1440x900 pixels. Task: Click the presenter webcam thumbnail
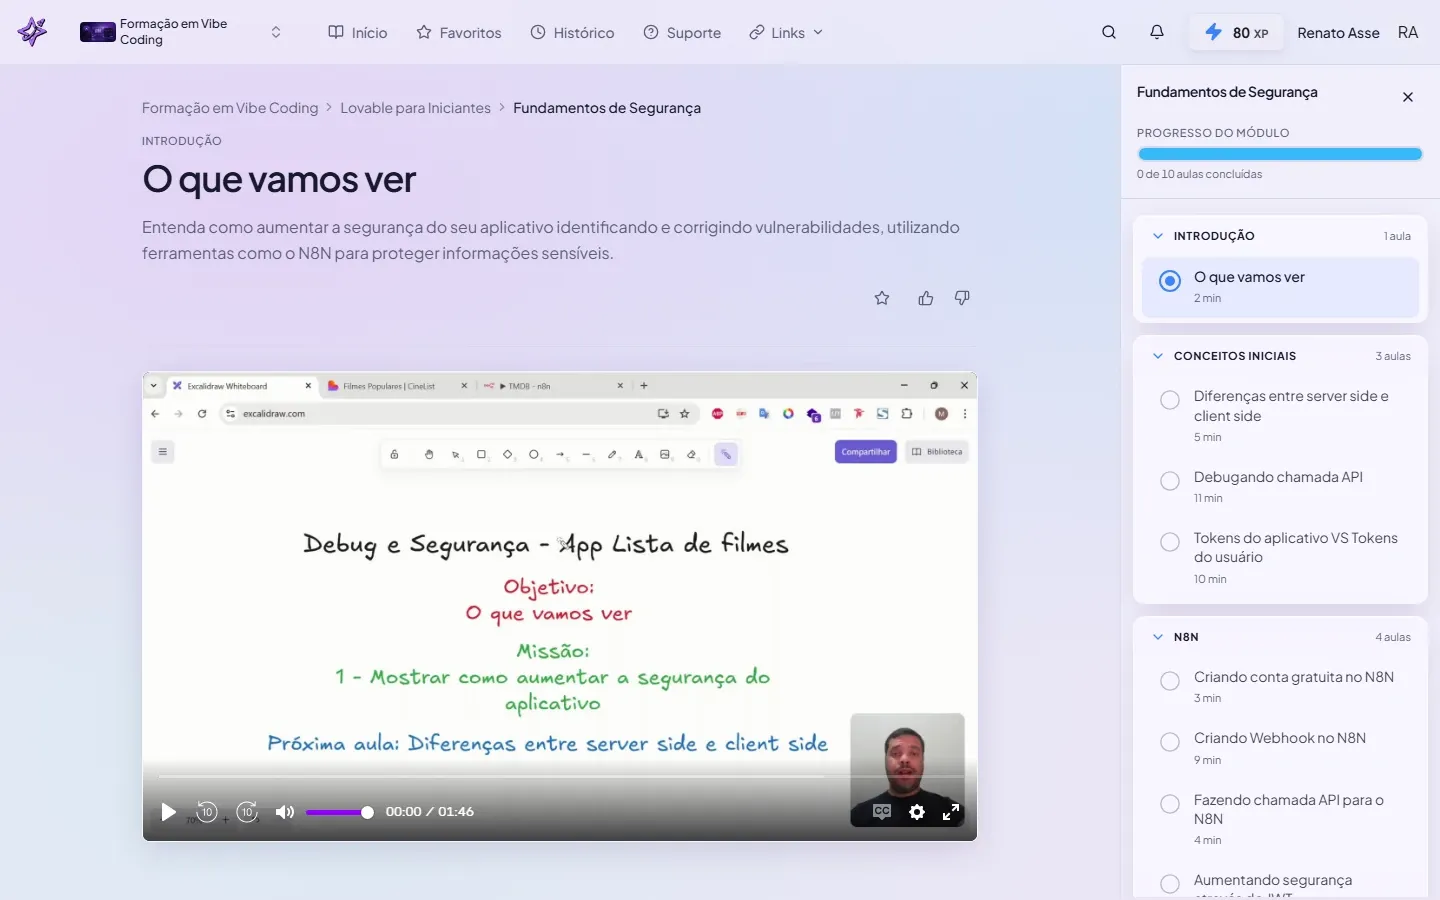tap(907, 770)
